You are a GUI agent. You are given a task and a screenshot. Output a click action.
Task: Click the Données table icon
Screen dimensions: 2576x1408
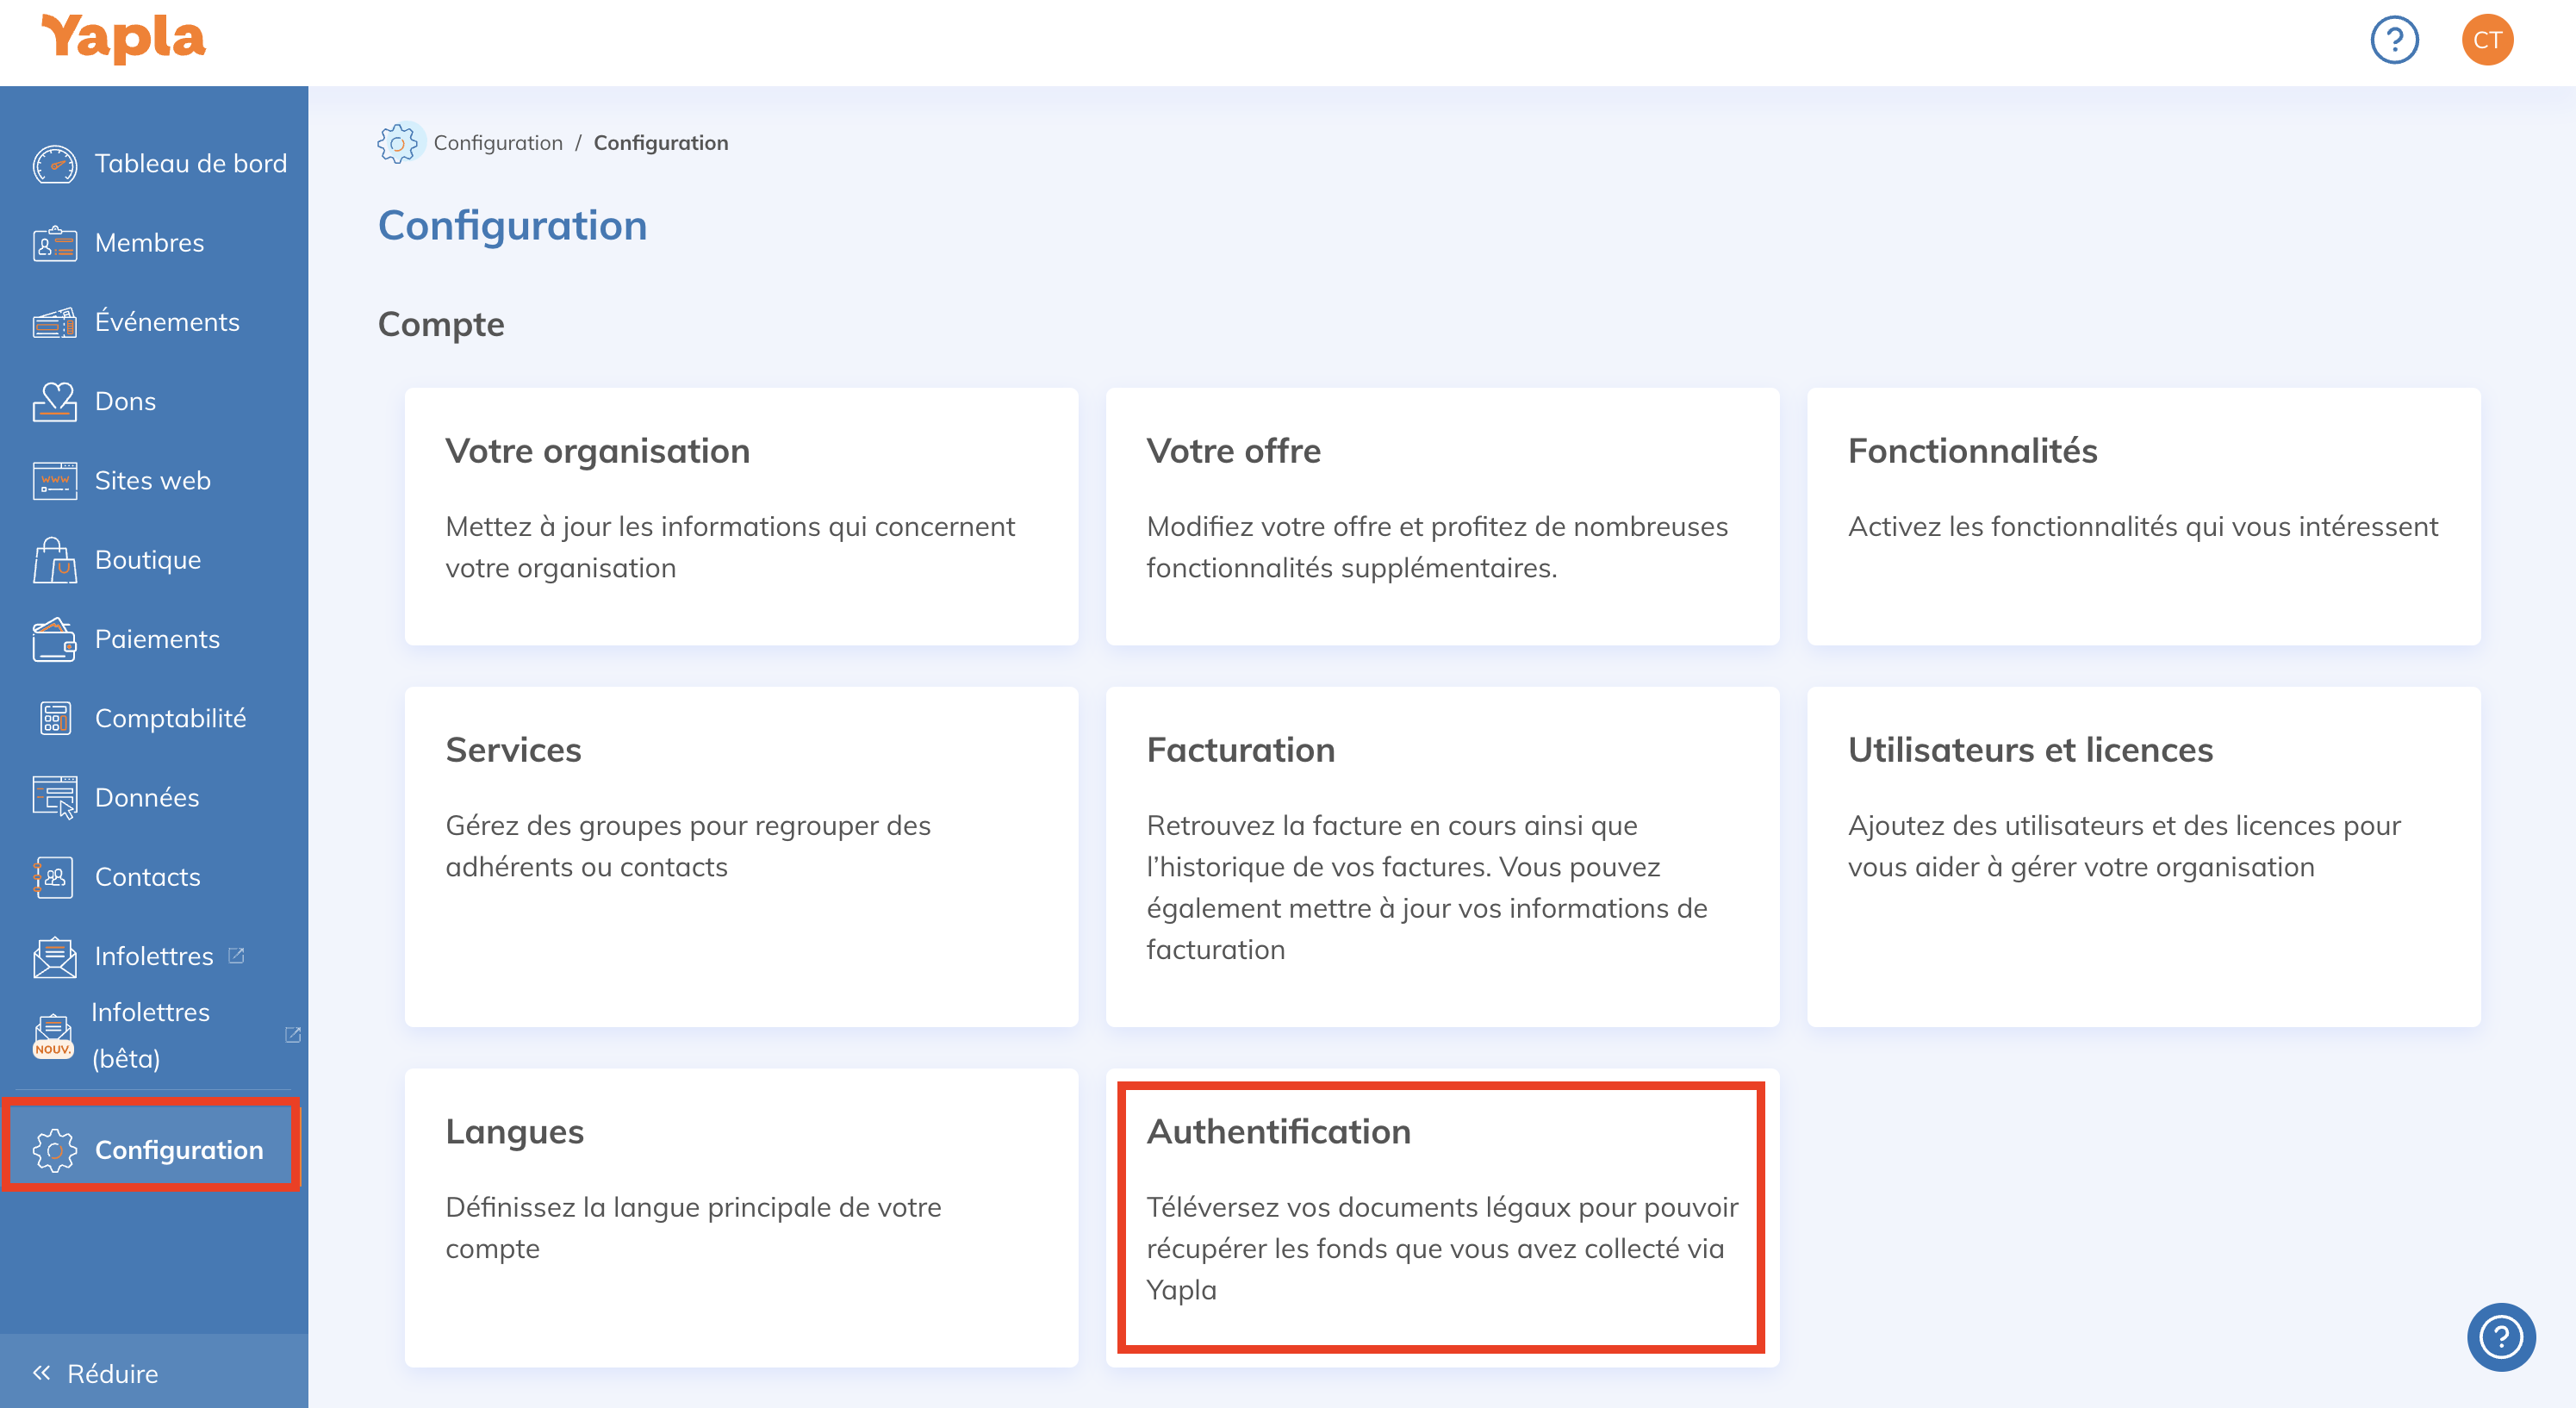pyautogui.click(x=54, y=798)
